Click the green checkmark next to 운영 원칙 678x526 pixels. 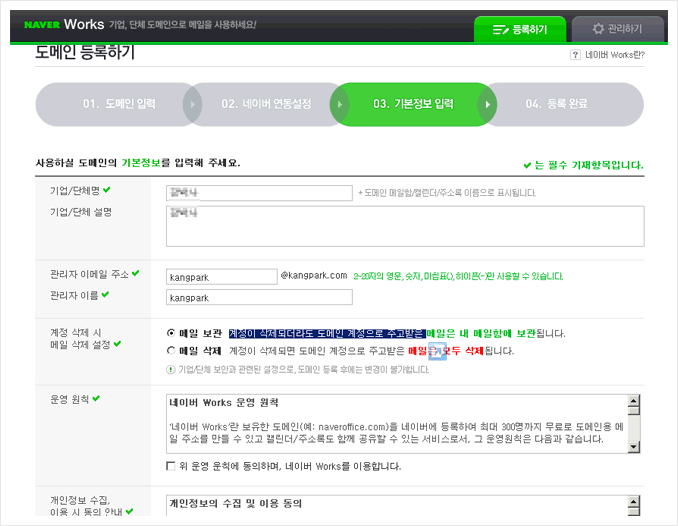96,398
